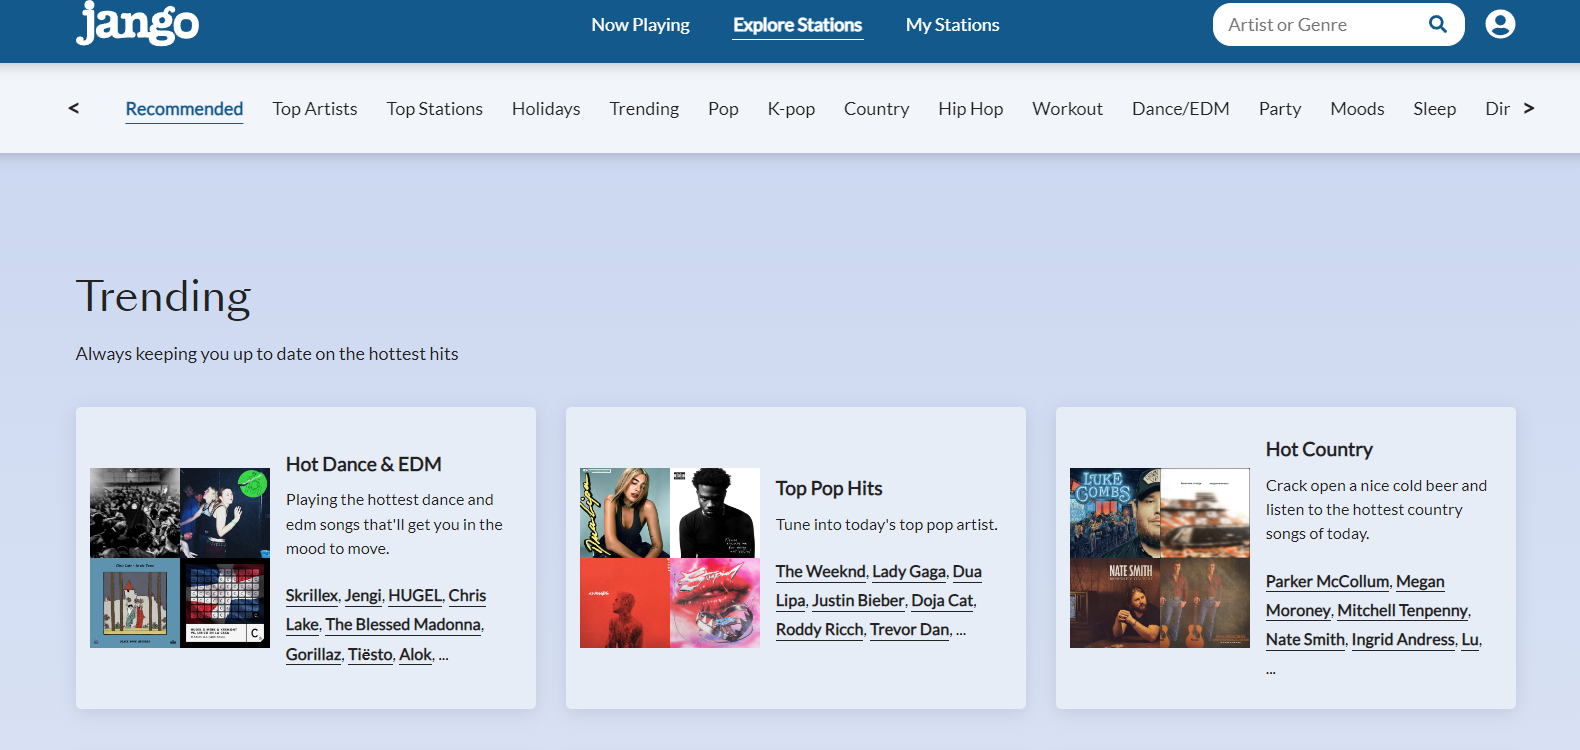The image size is (1580, 750).
Task: Open the Top Pop Hits album collage
Action: coord(670,558)
